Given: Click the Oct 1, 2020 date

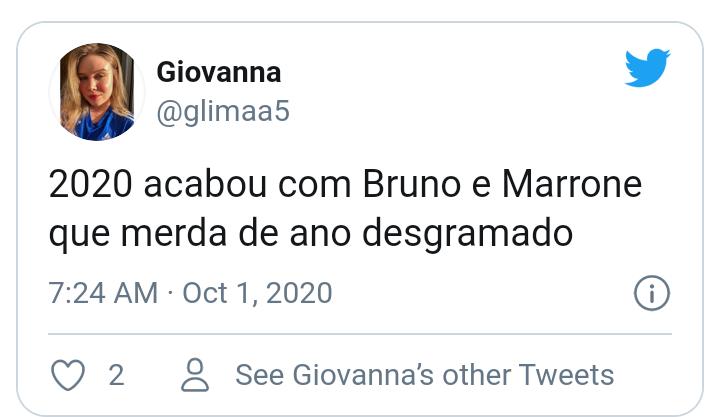Looking at the screenshot, I should point(258,293).
